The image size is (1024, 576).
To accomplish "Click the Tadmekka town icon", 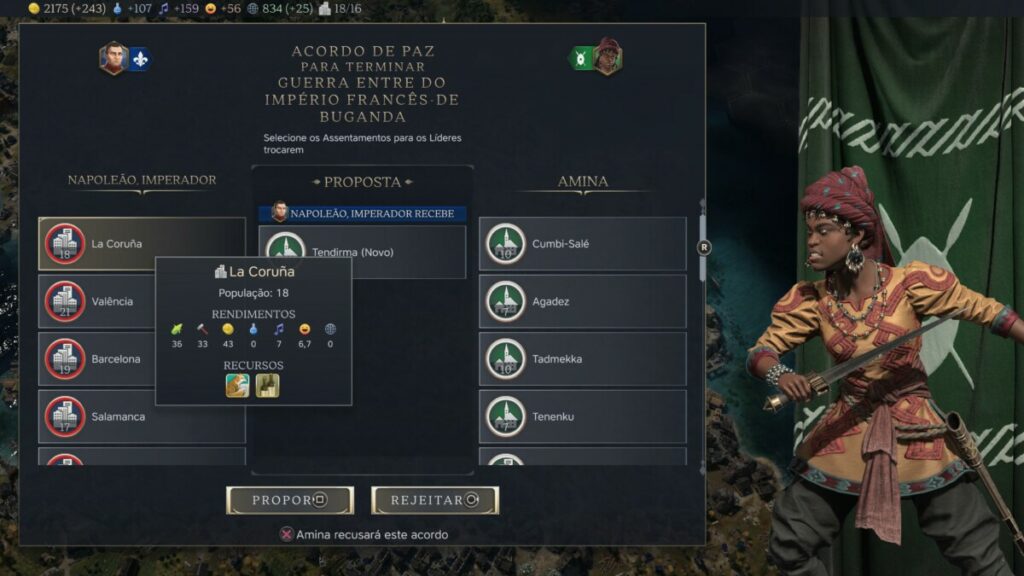I will pos(505,359).
